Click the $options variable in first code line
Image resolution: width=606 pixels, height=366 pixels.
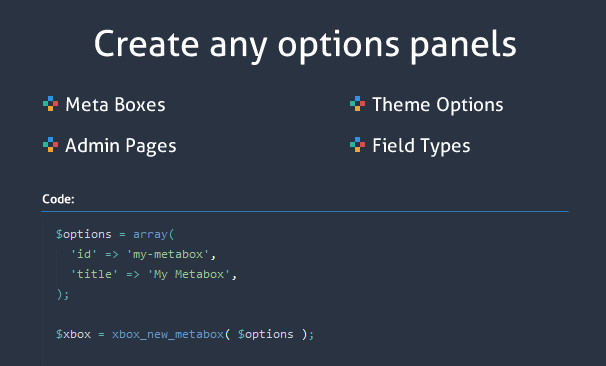click(83, 234)
